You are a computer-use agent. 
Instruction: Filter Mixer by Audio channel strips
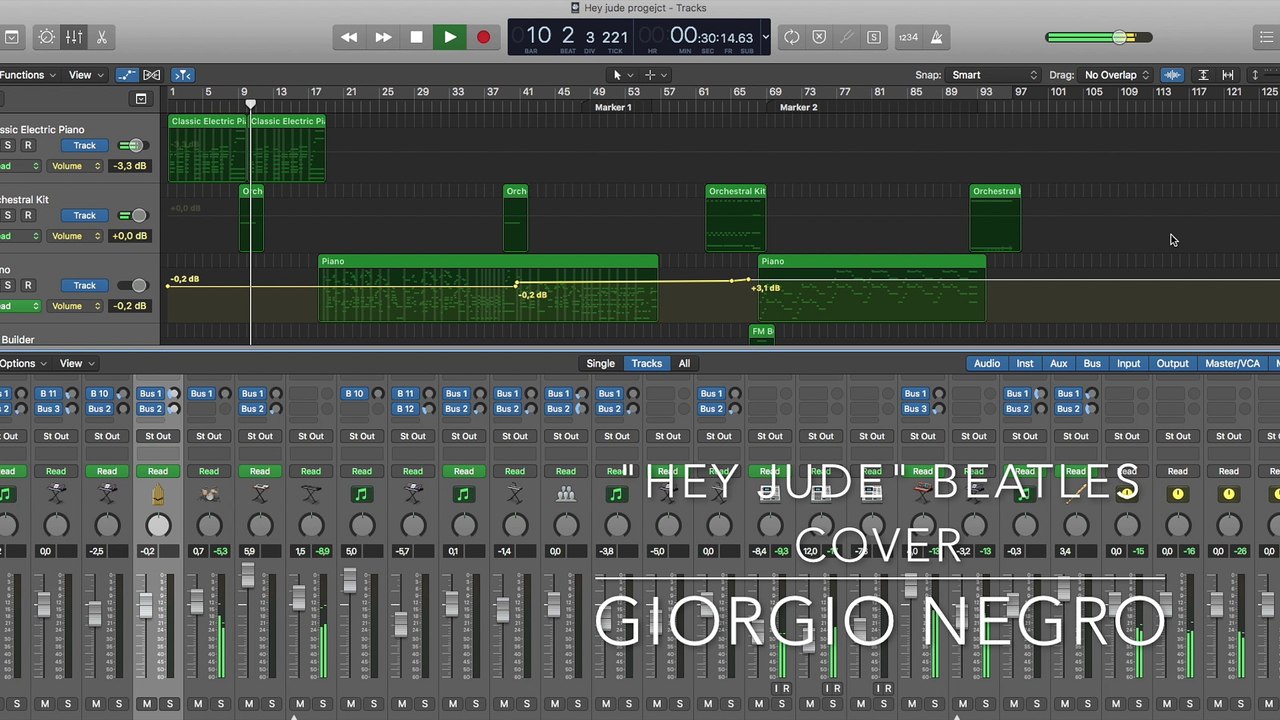(987, 364)
